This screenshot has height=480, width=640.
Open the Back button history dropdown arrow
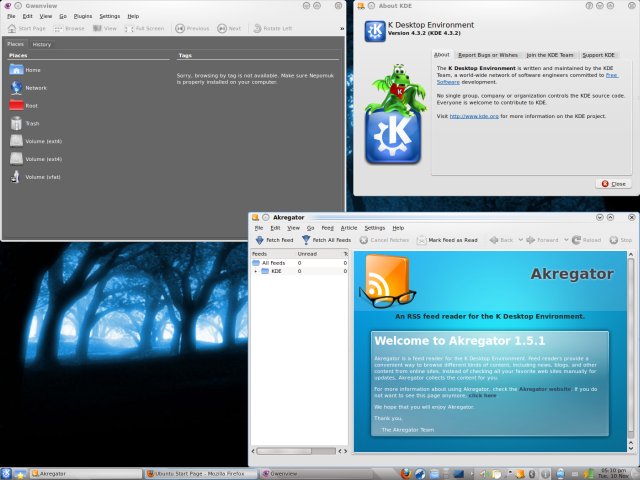(518, 240)
